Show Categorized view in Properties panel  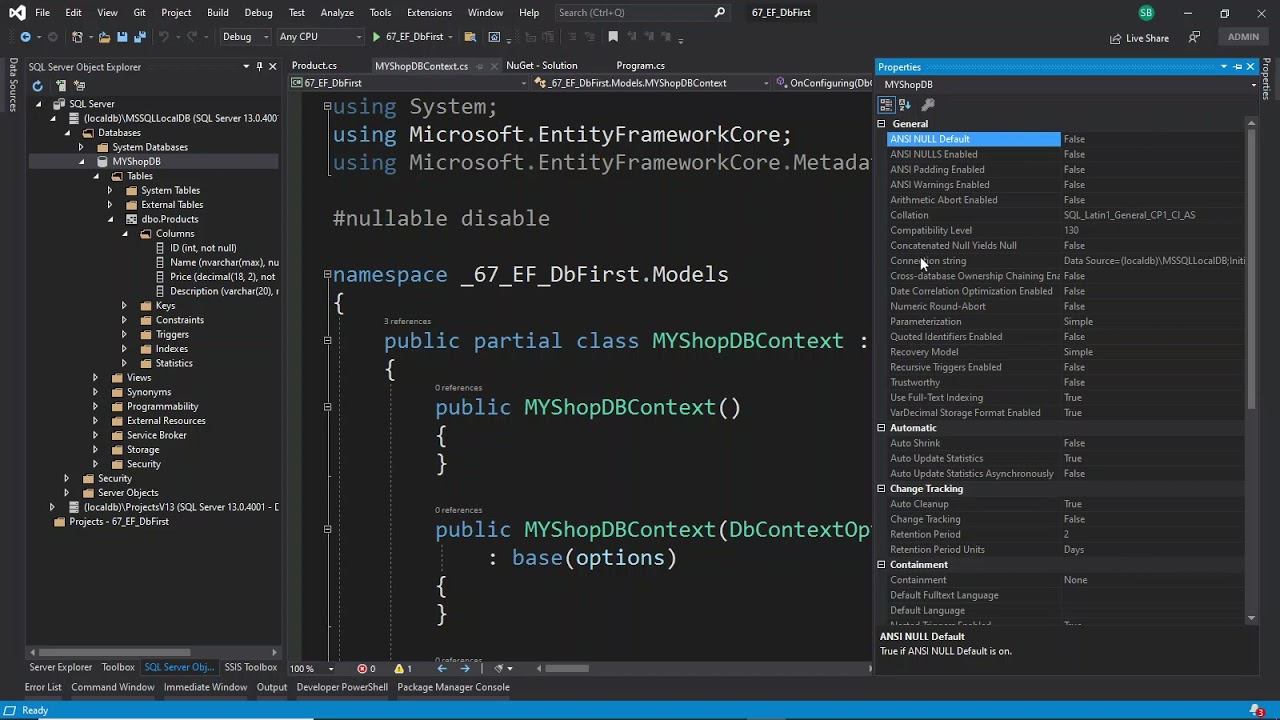(886, 105)
